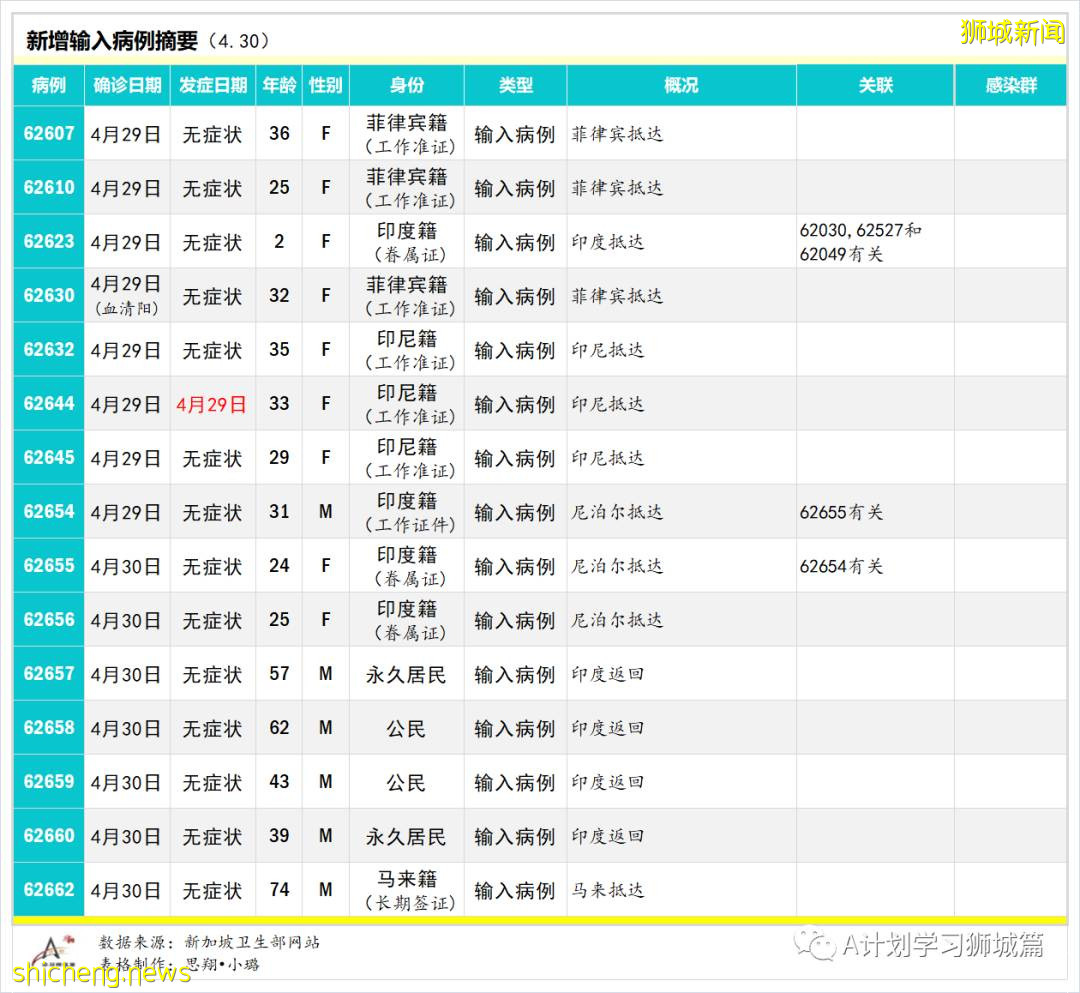
Task: Open the 身份 column tab
Action: (x=406, y=86)
